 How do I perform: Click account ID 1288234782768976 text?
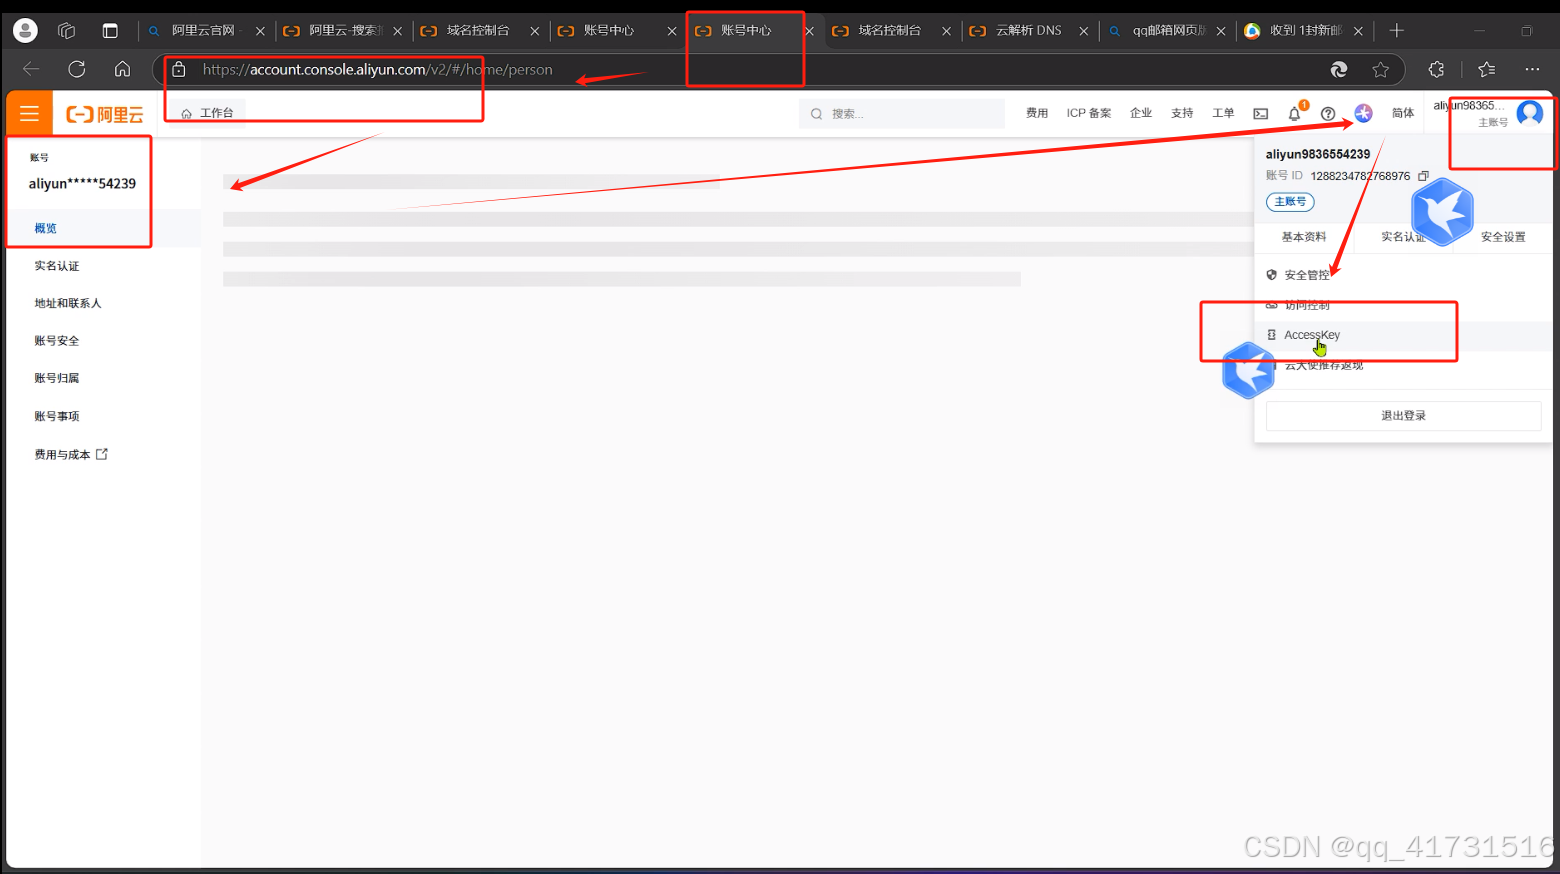click(x=1360, y=176)
